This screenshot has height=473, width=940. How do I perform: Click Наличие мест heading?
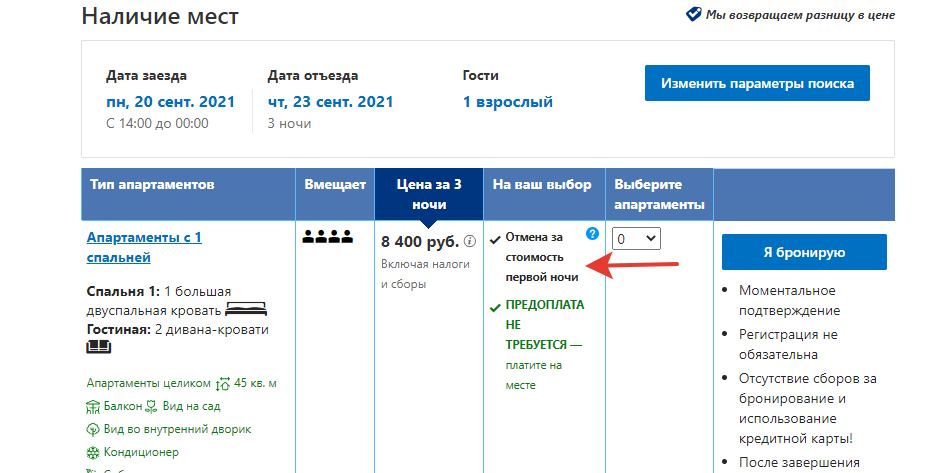click(x=160, y=16)
